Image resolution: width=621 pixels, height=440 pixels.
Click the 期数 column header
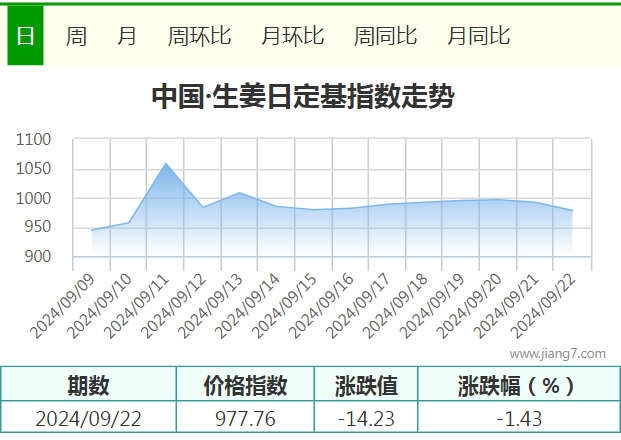pos(88,385)
